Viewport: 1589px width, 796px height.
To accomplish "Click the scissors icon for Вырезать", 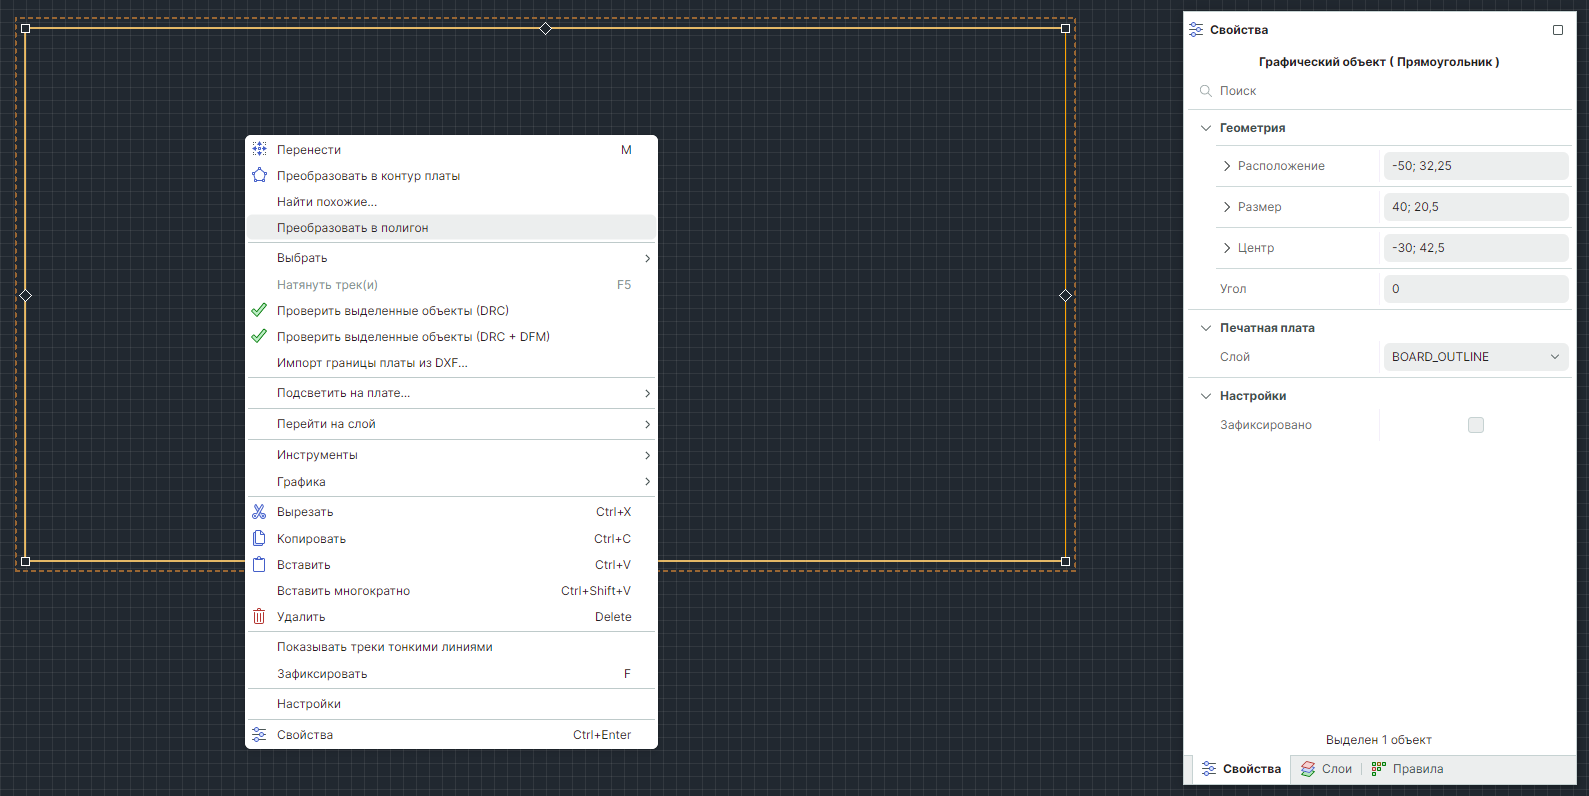I will tap(259, 511).
